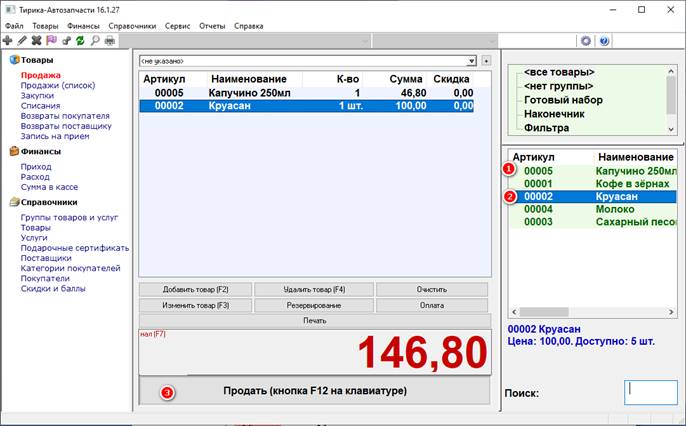The image size is (686, 426).
Task: Open Приход in the sidebar
Action: [x=36, y=167]
